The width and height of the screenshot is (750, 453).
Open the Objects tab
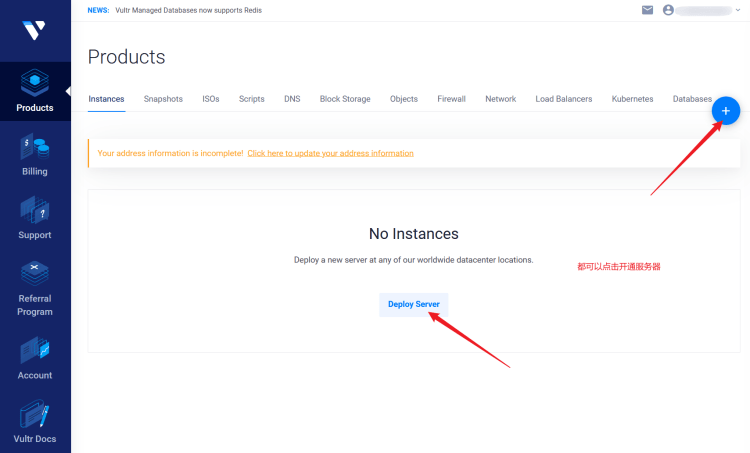(404, 99)
